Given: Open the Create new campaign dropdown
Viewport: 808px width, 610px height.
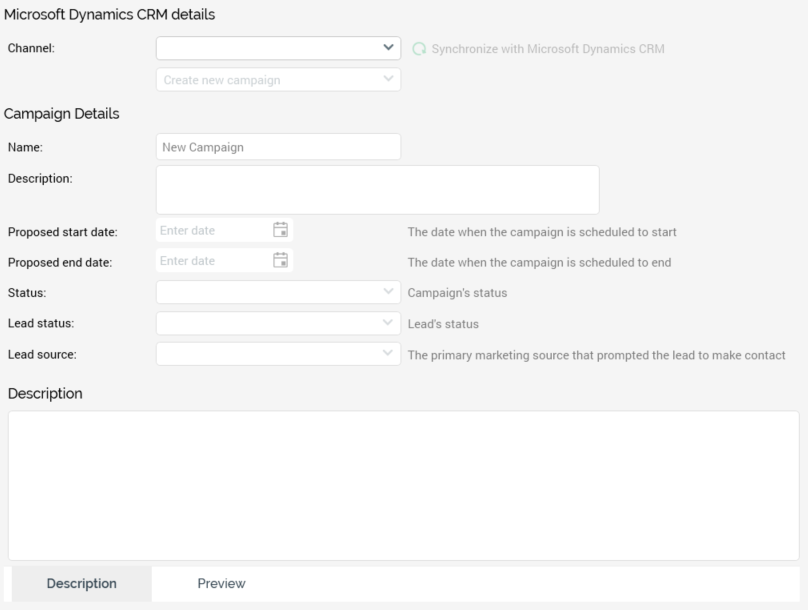Looking at the screenshot, I should tap(388, 79).
